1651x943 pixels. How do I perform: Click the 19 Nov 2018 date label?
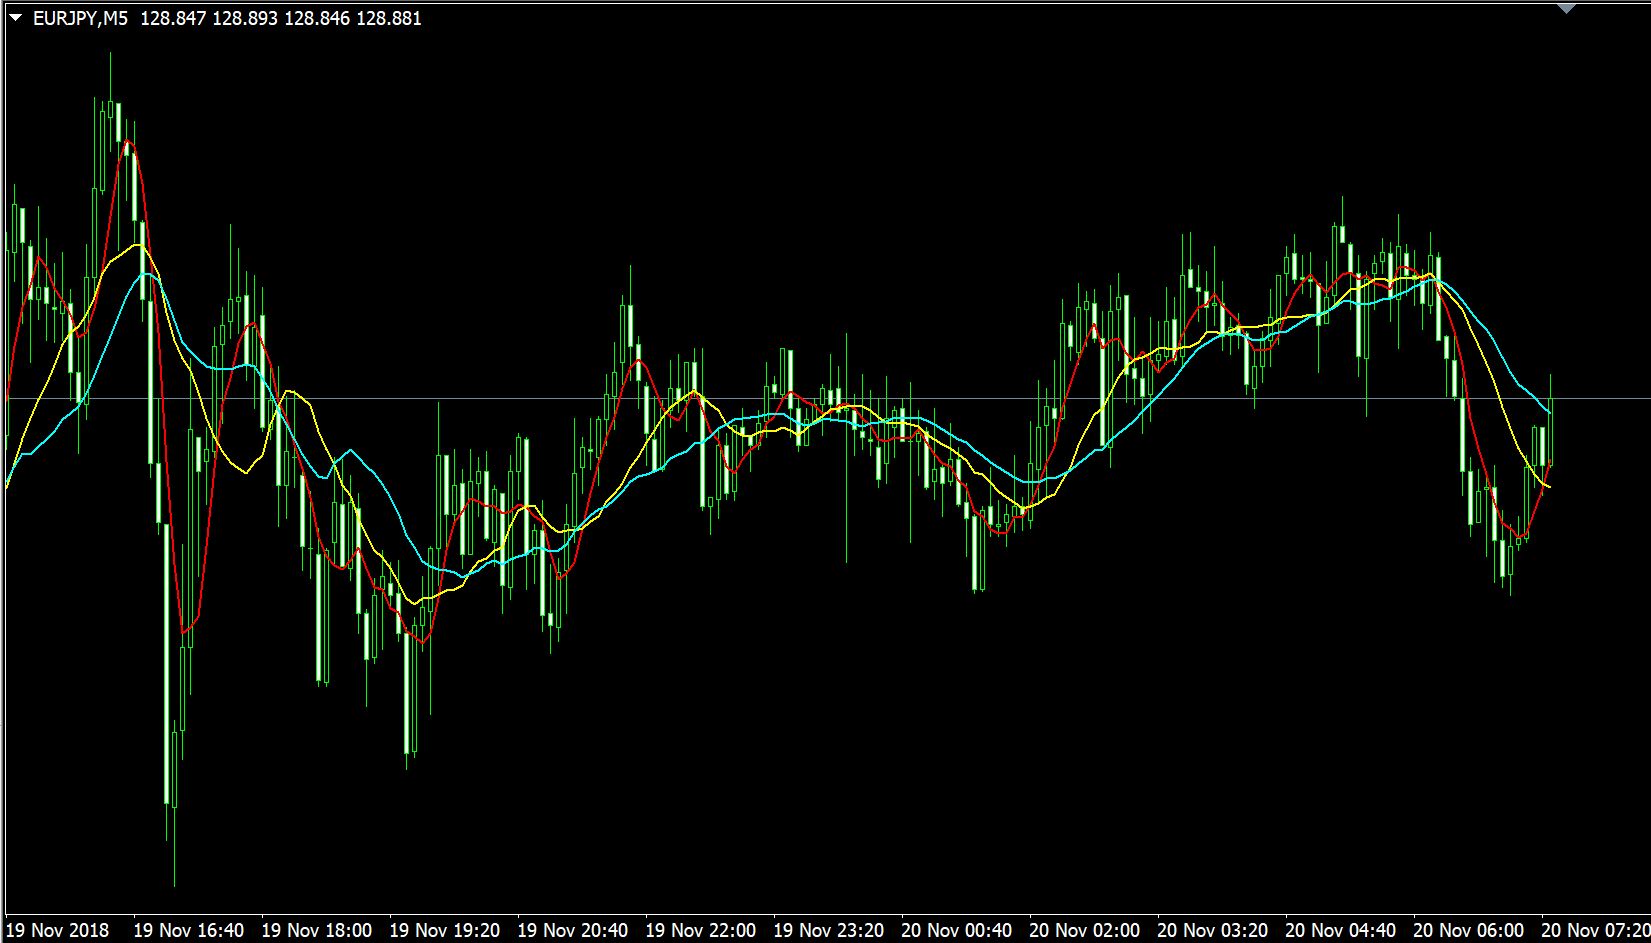click(58, 930)
